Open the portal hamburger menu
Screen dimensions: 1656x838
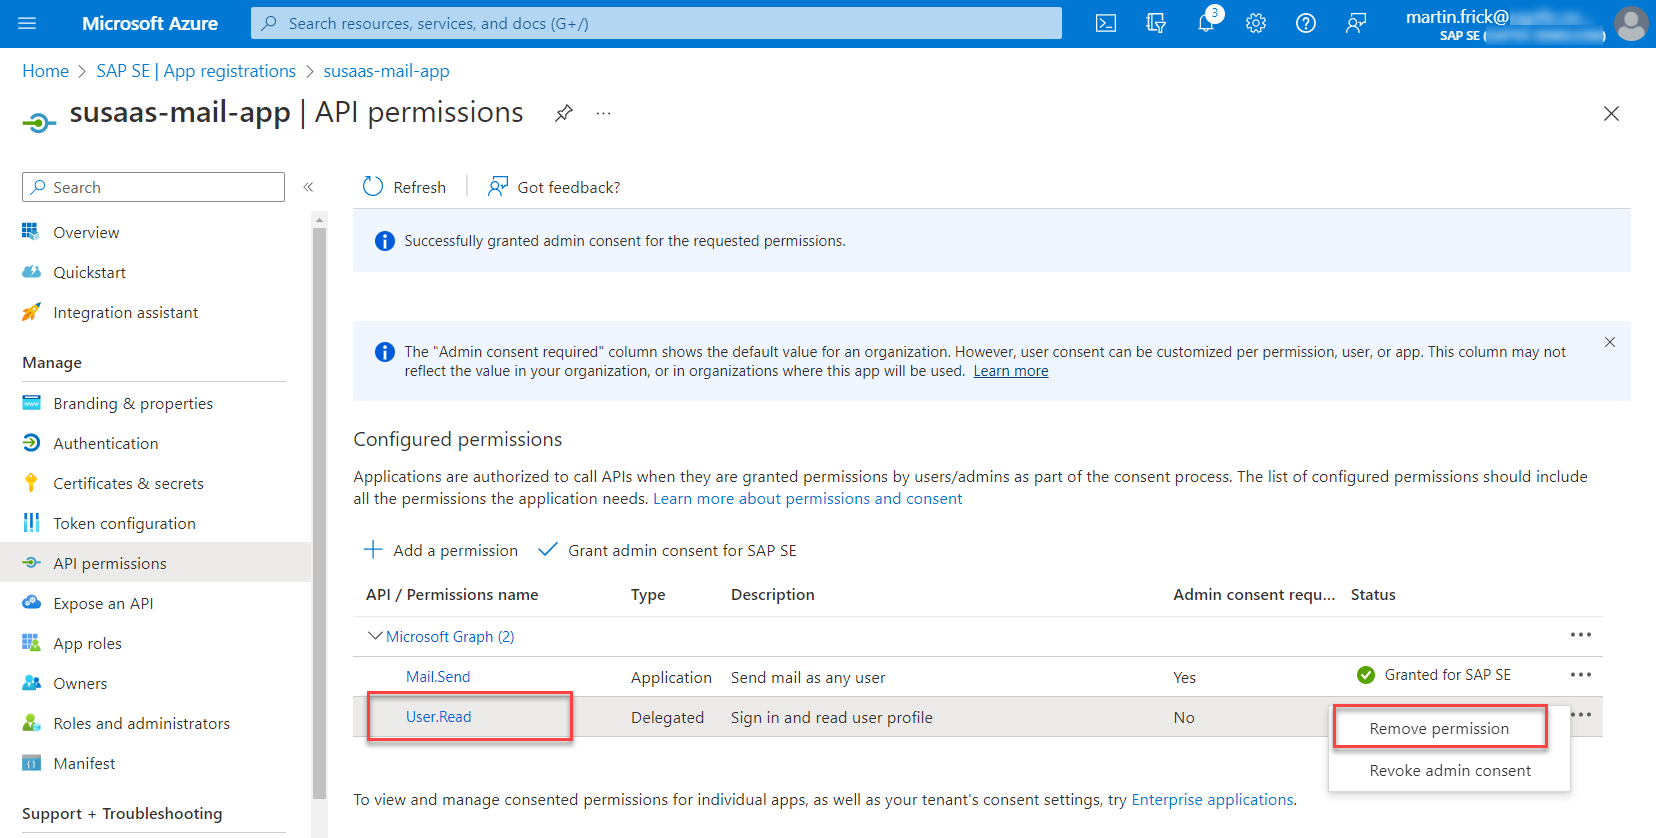click(x=27, y=23)
